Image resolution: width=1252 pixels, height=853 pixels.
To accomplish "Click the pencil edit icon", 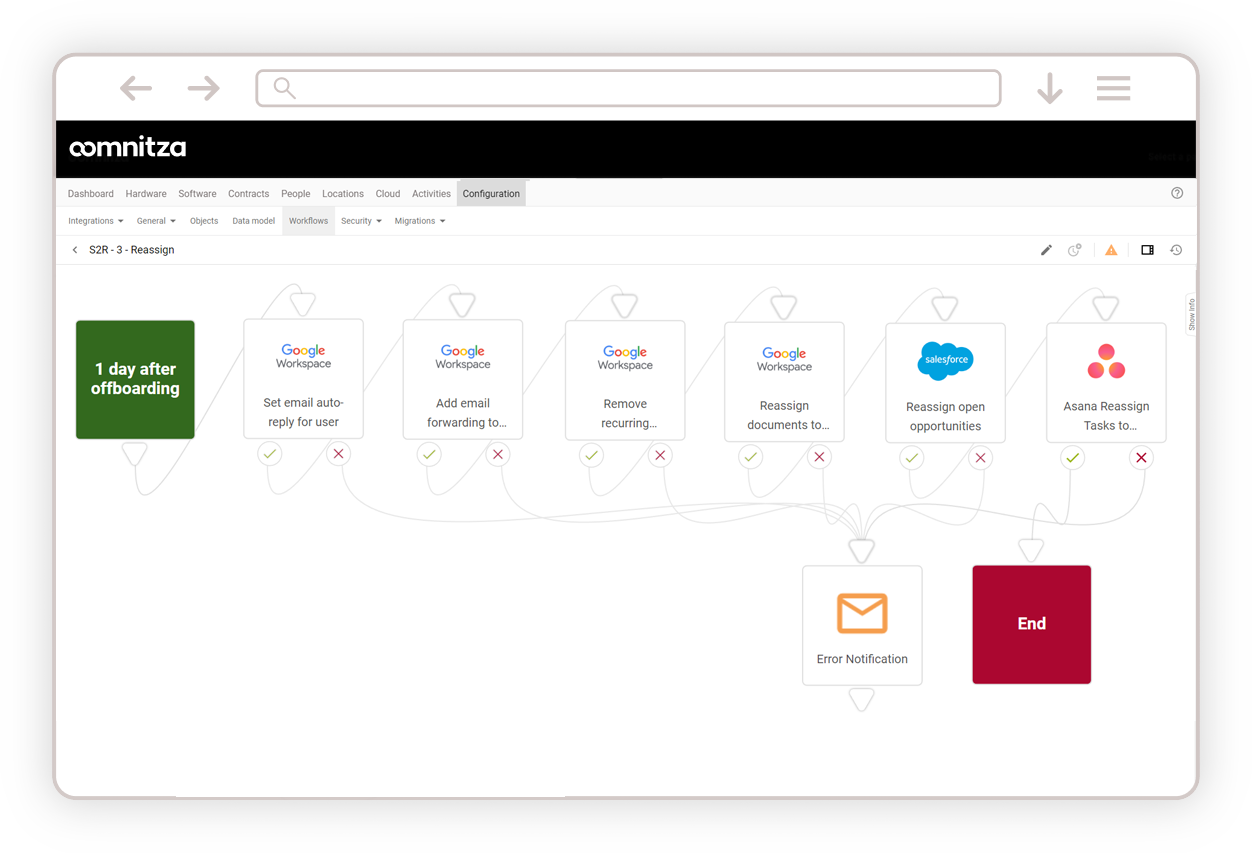I will pos(1046,250).
